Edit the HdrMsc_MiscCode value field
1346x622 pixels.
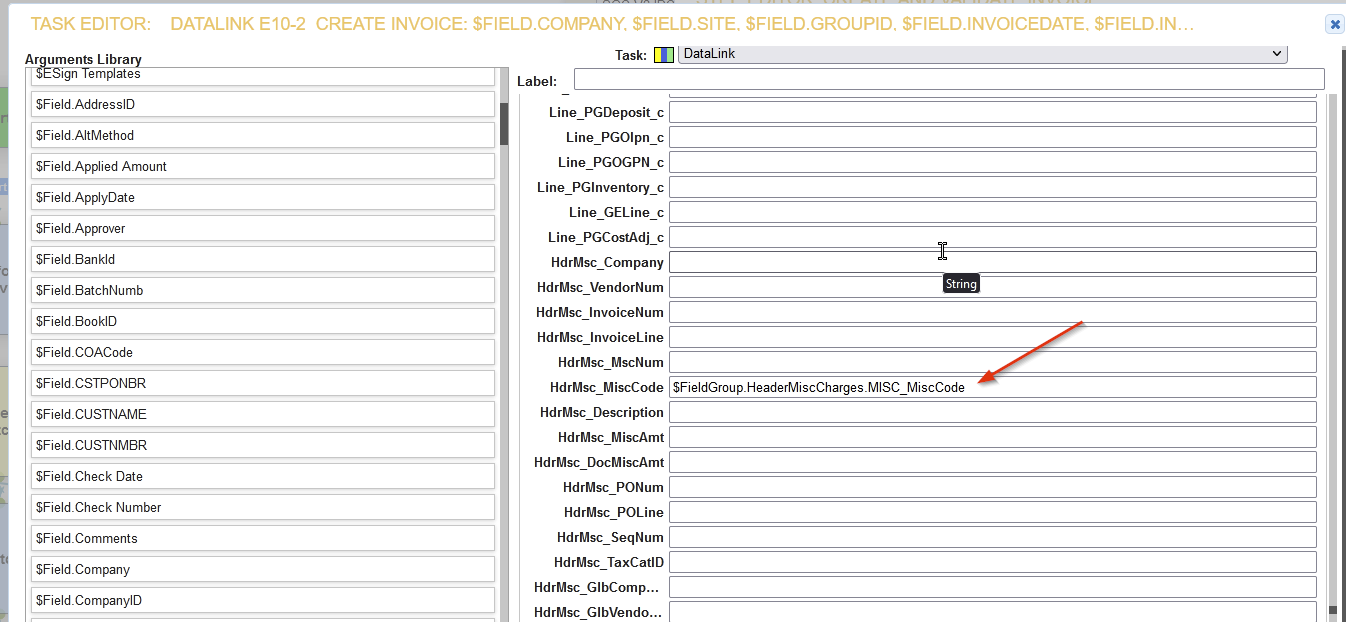tap(995, 387)
